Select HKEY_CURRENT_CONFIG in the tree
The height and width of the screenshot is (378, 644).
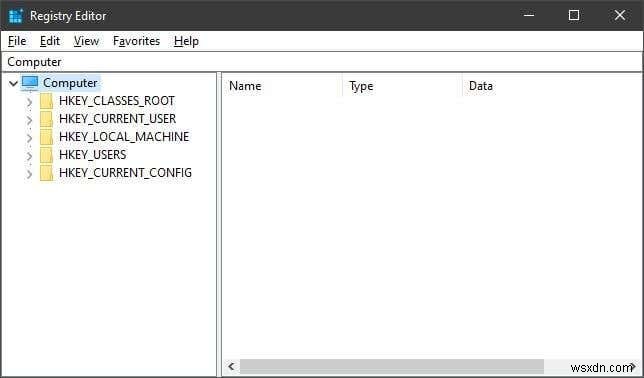[125, 173]
